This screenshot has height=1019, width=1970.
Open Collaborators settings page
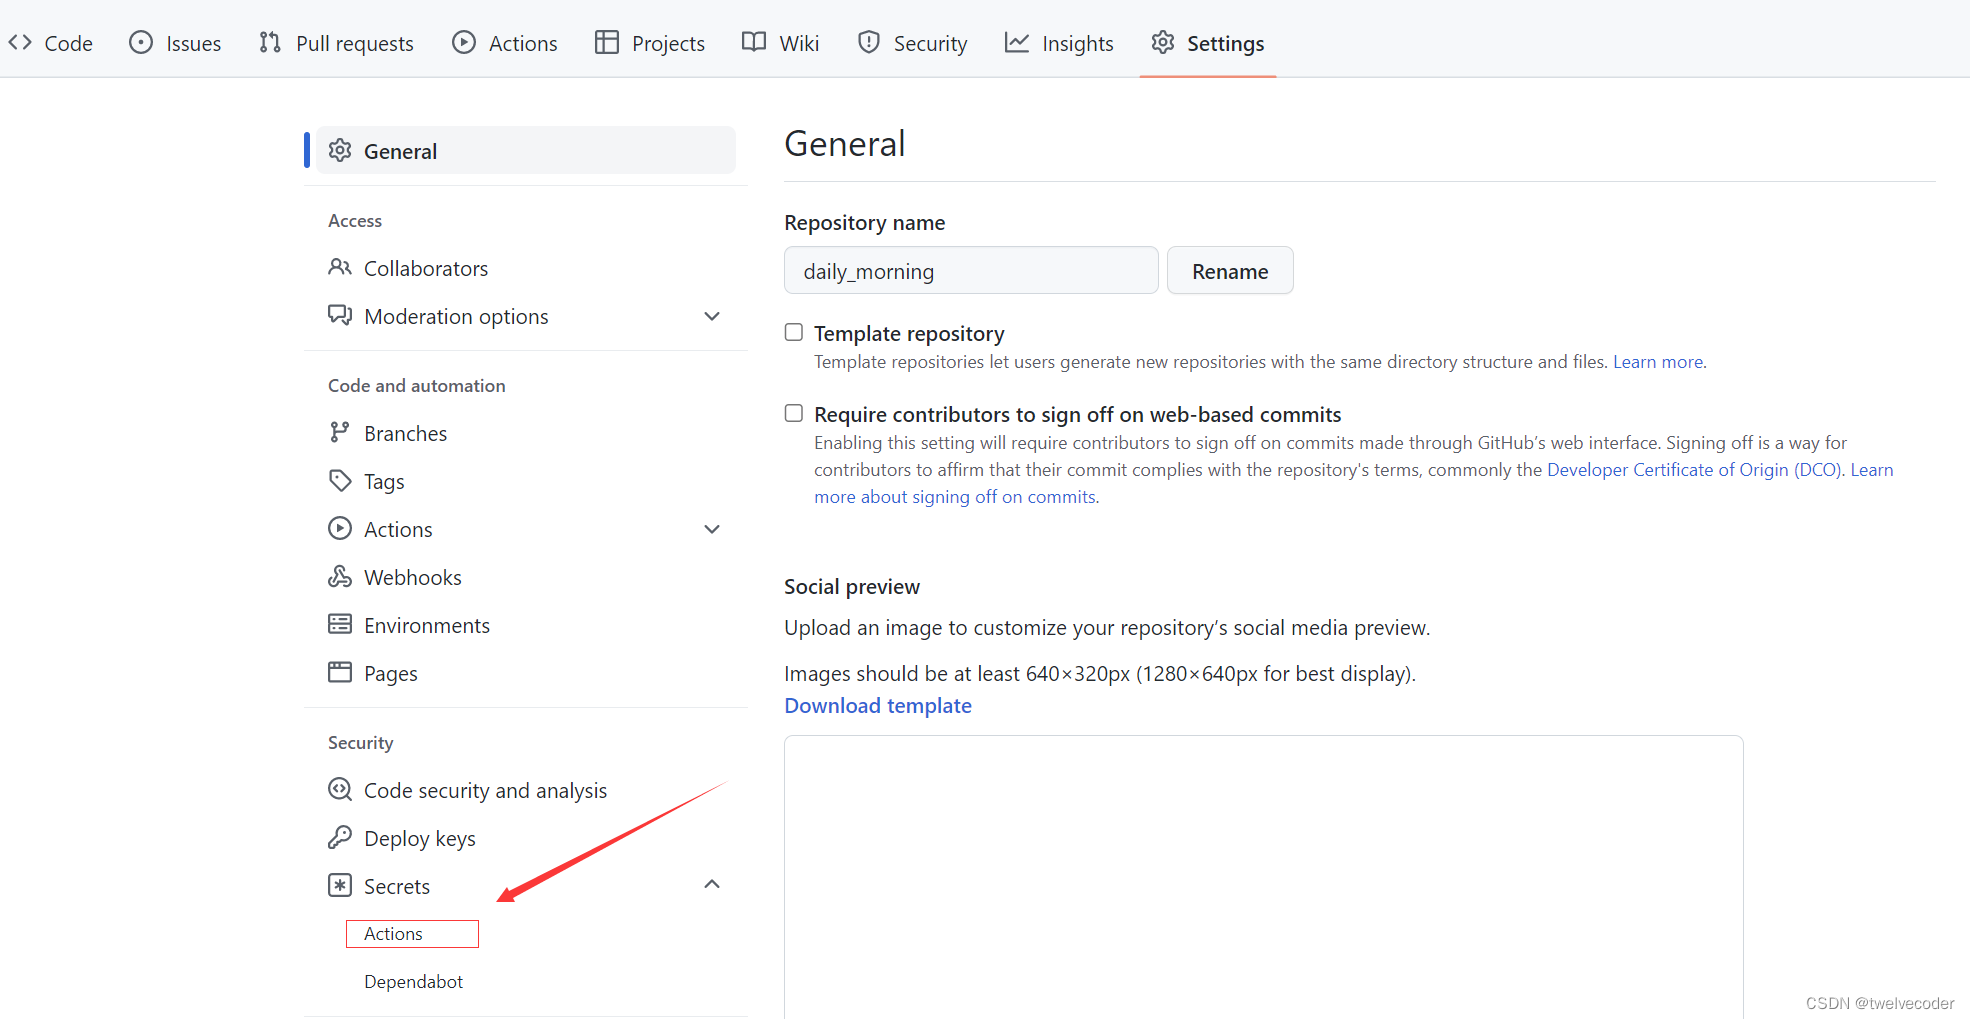(426, 268)
